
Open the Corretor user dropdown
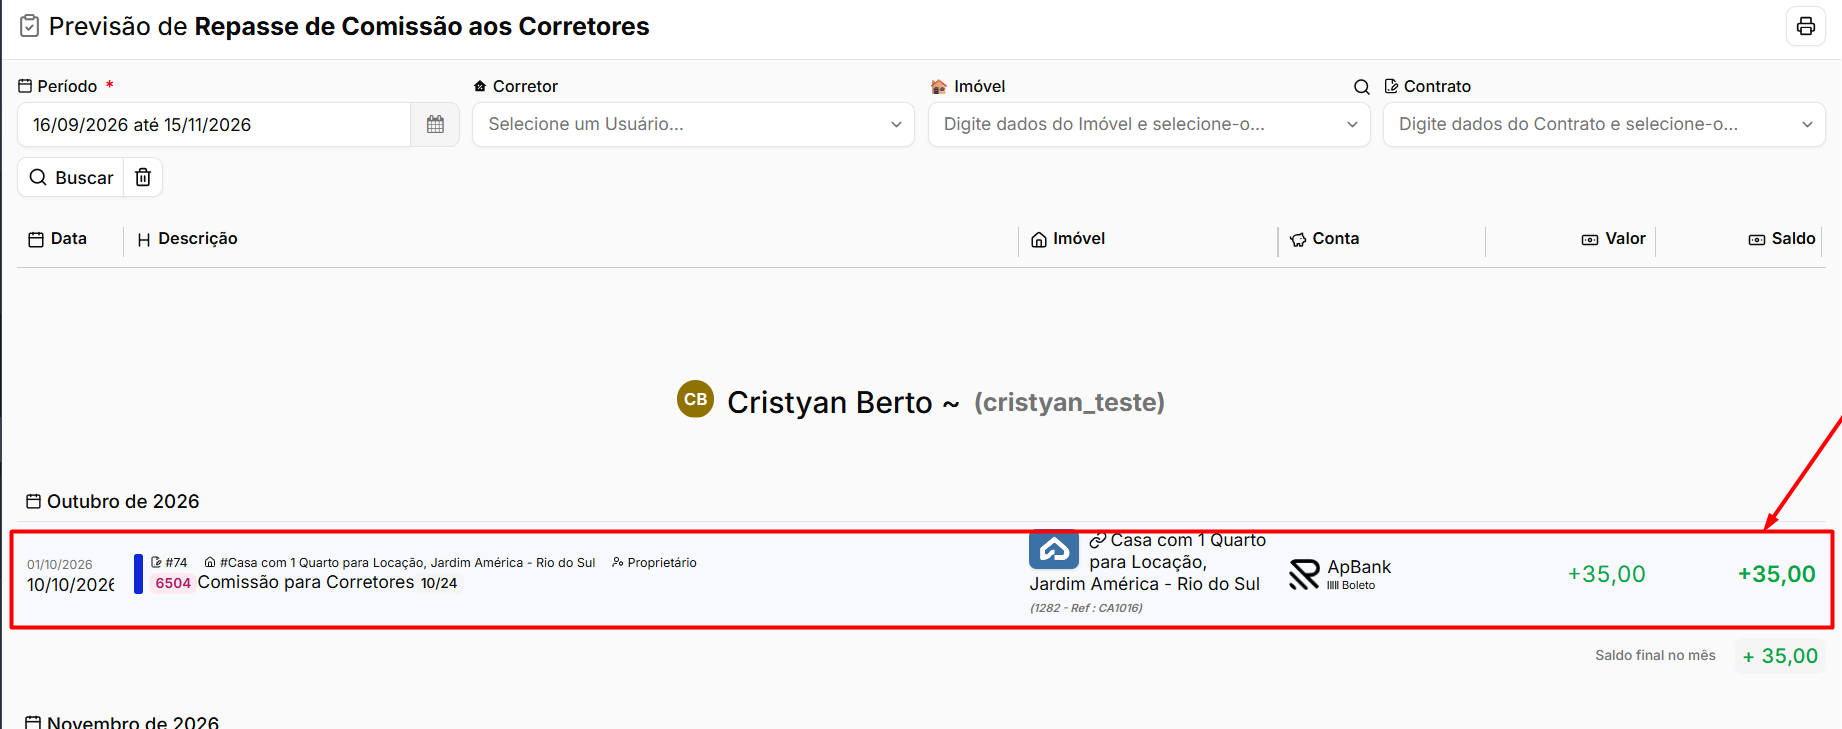pos(693,125)
